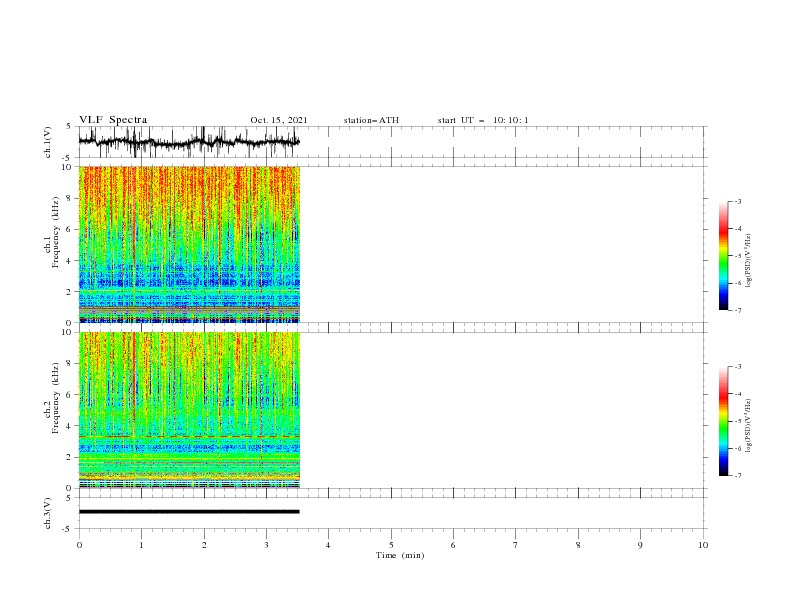
Task: Click the "2" kHz tick of ch.2 spectrogram
Action: coord(70,457)
